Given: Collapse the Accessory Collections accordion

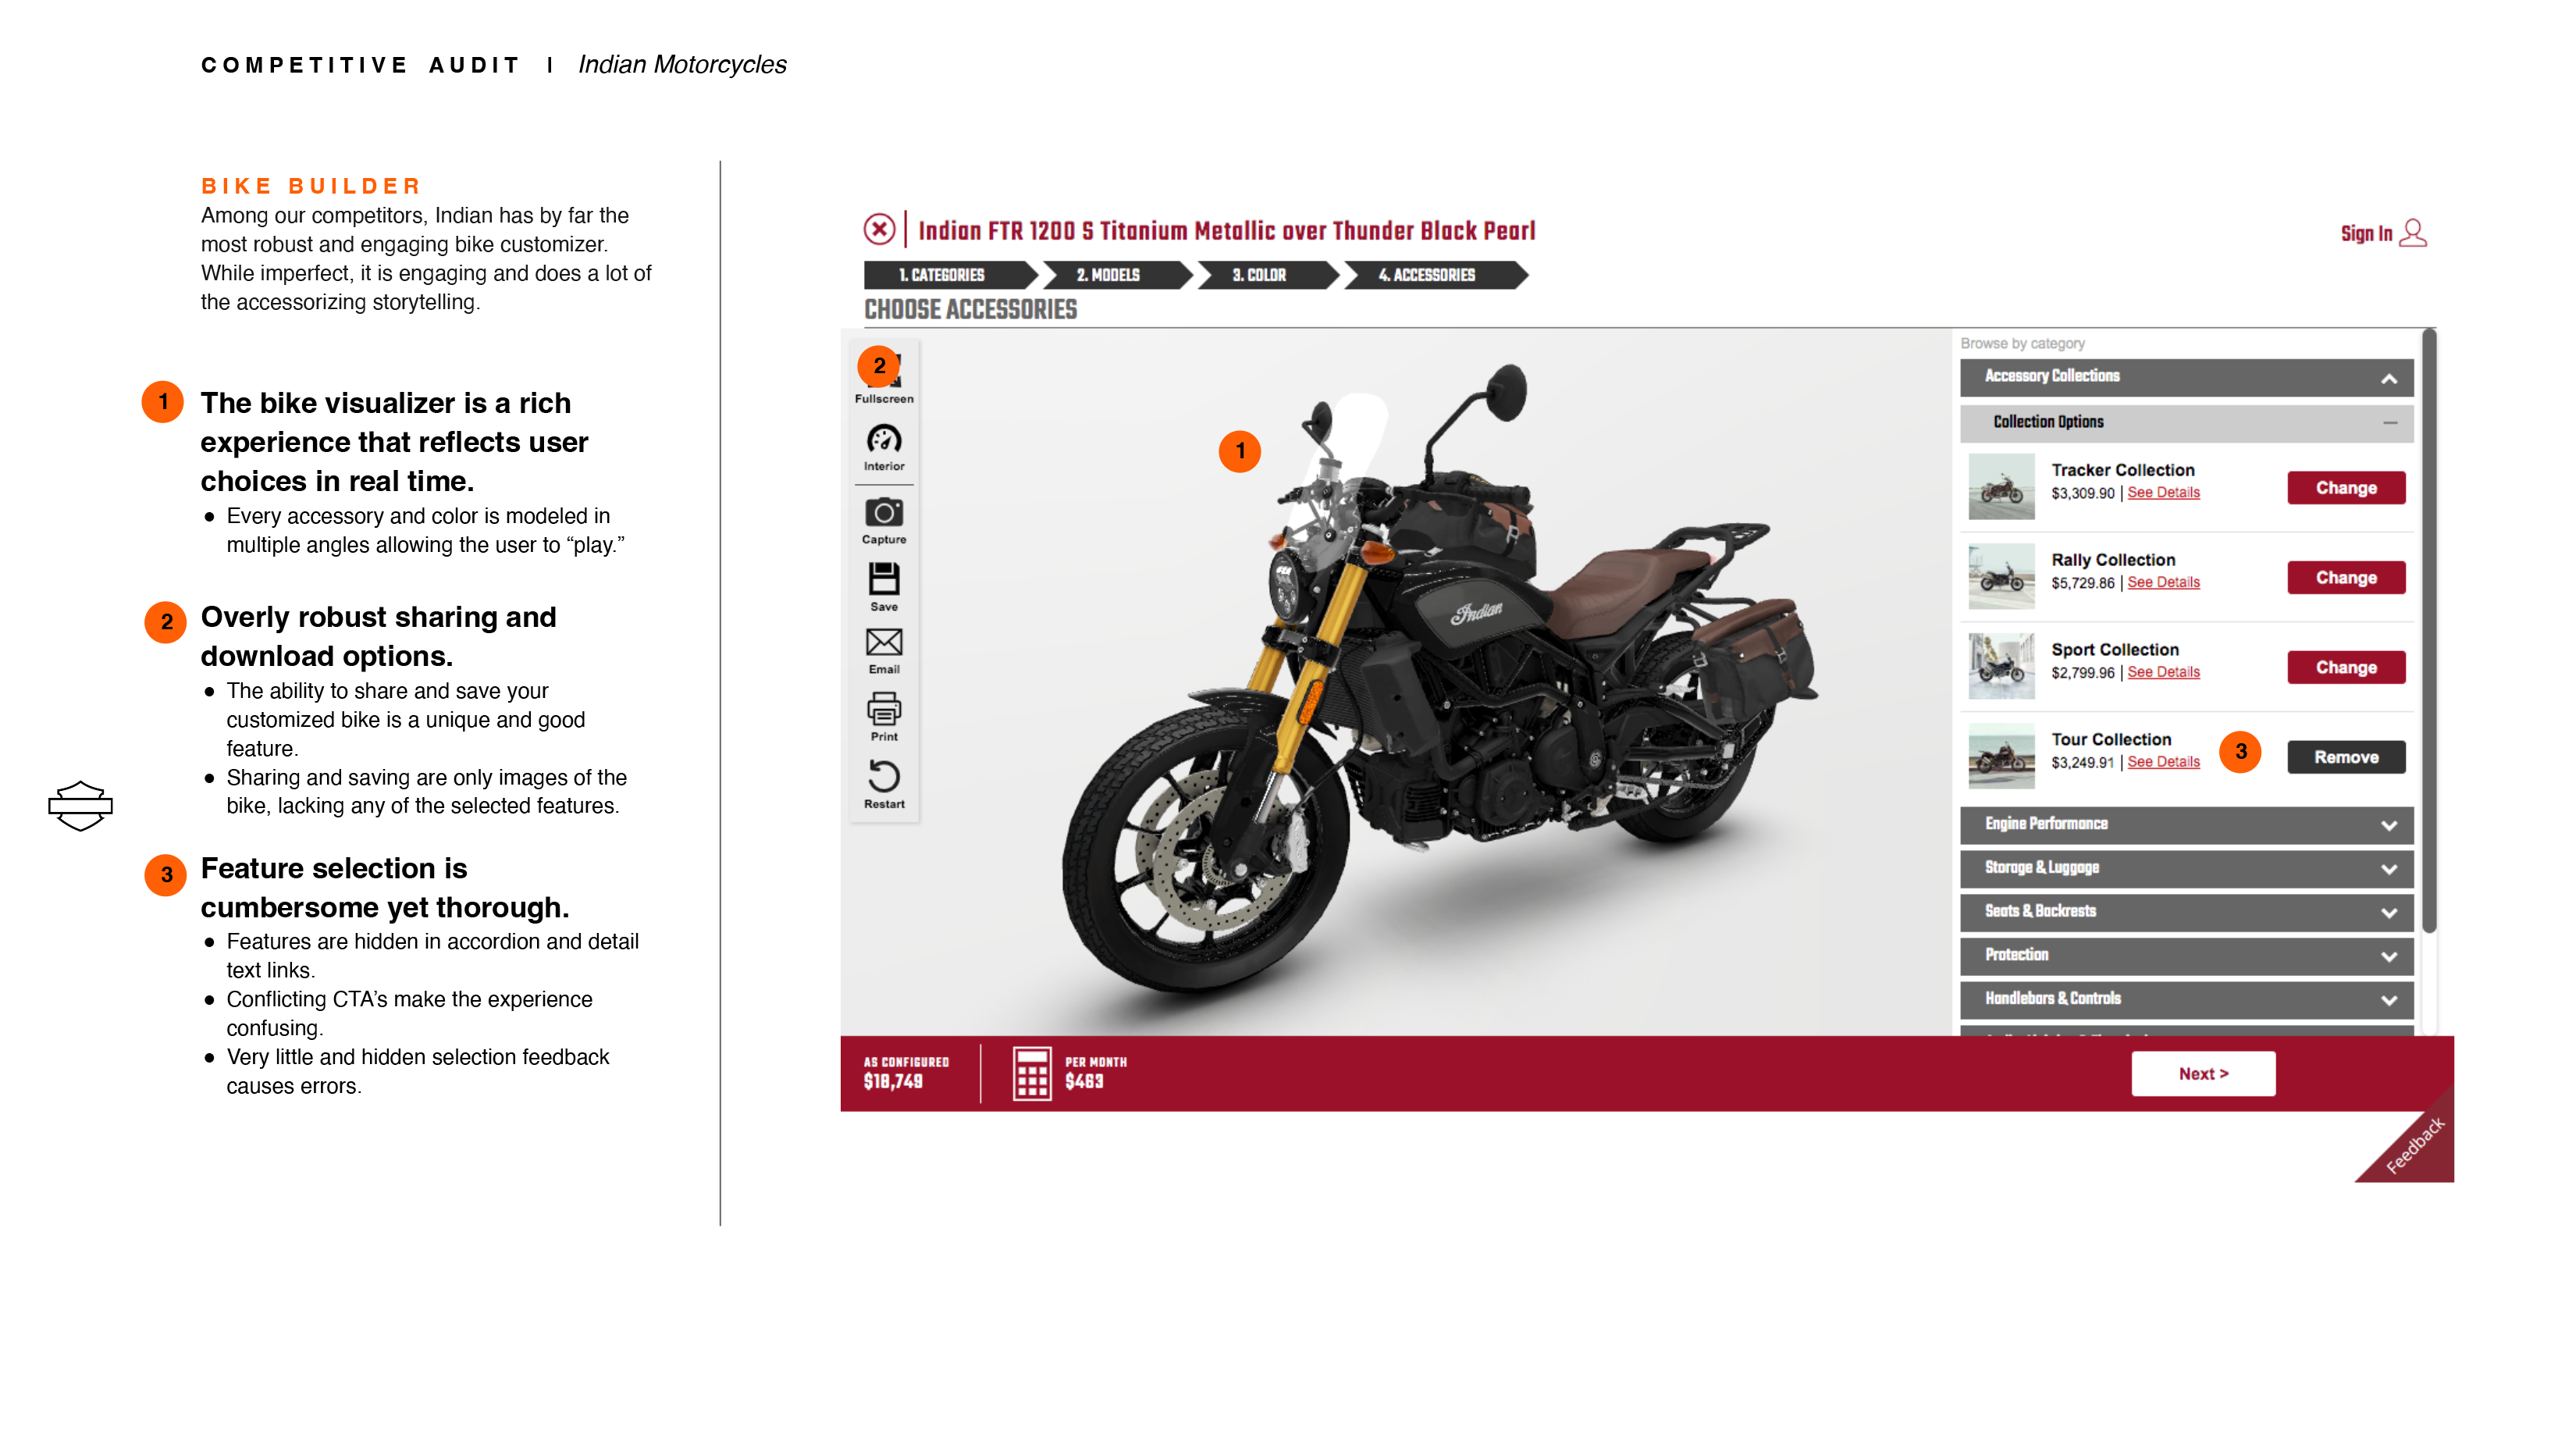Looking at the screenshot, I should pos(2186,377).
